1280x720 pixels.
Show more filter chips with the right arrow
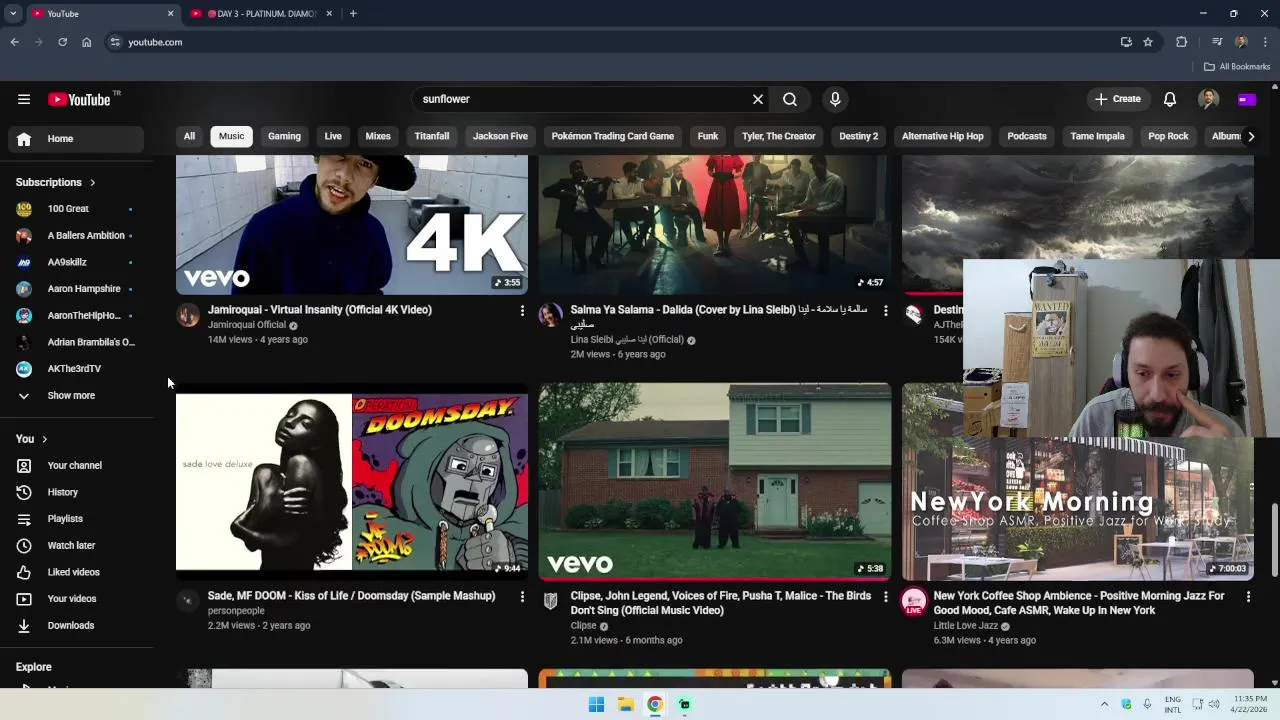(x=1250, y=136)
